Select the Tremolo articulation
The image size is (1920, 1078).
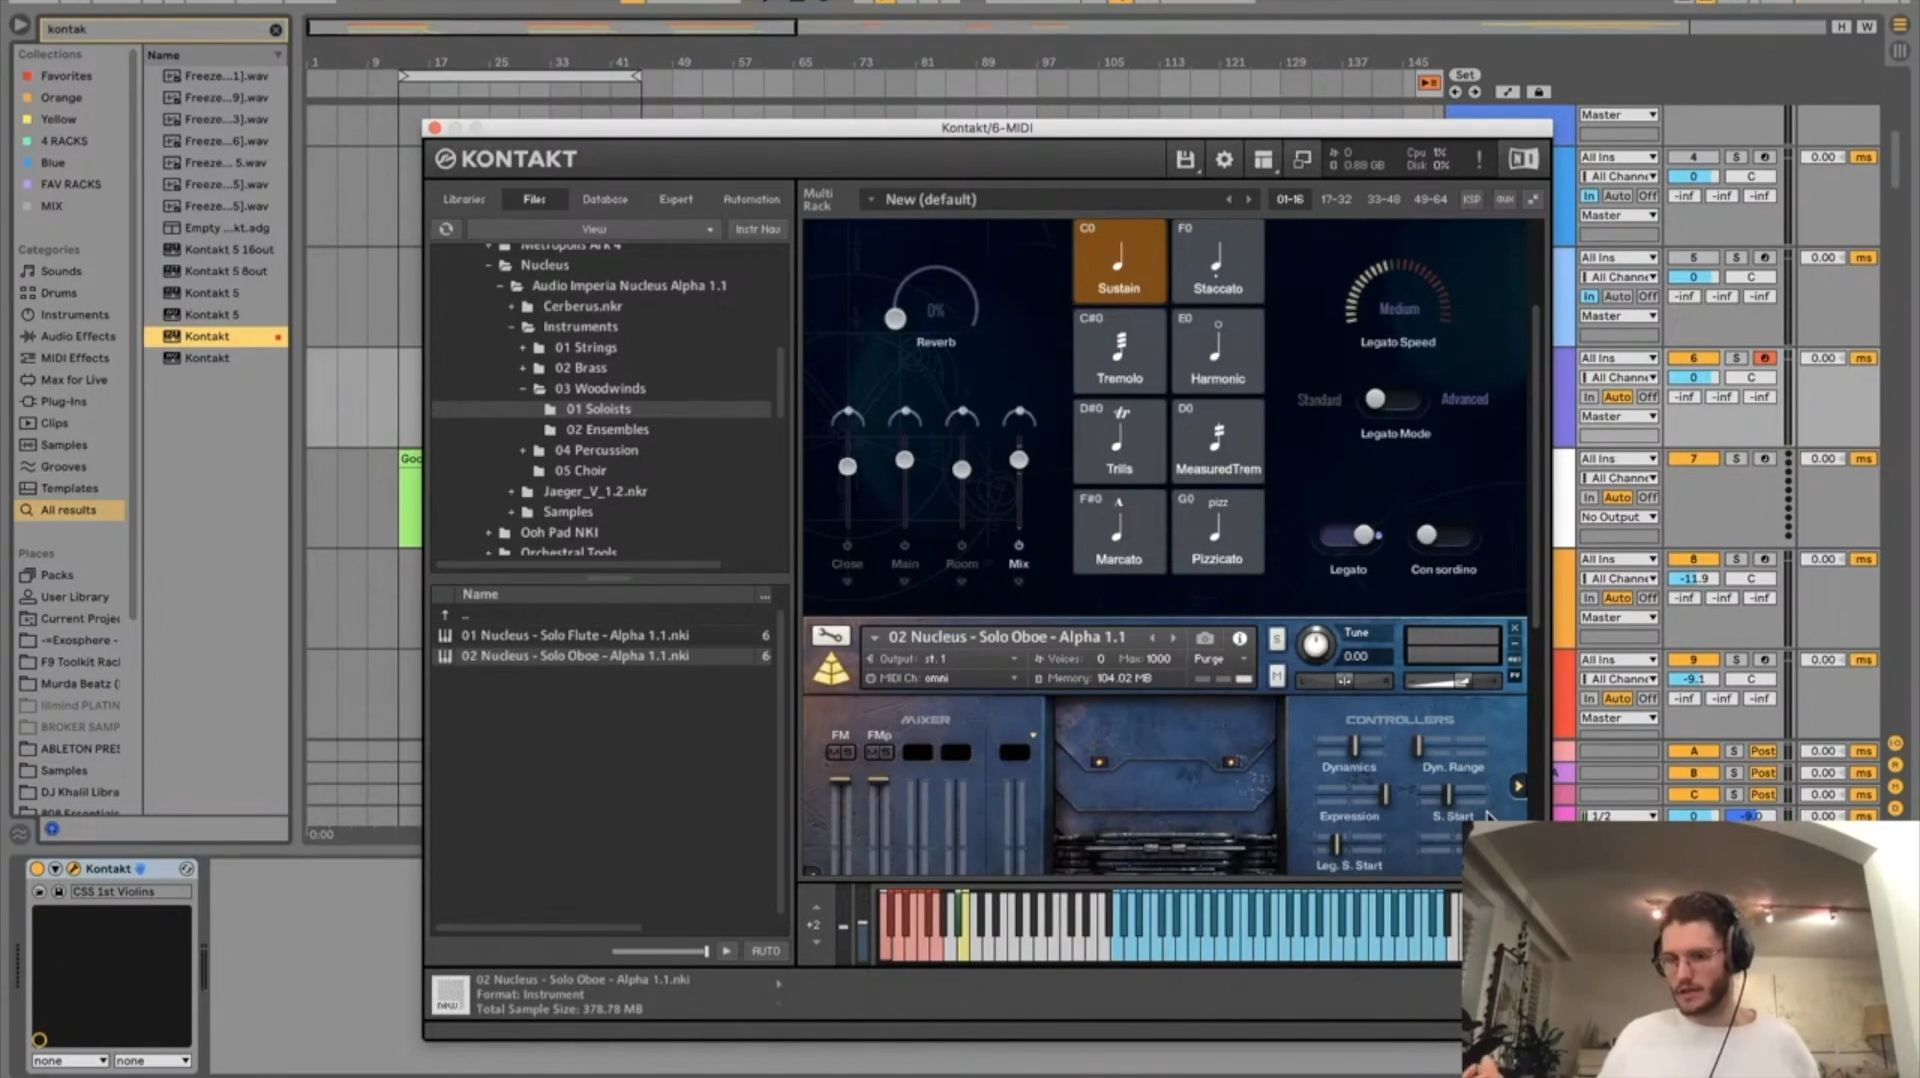1119,351
